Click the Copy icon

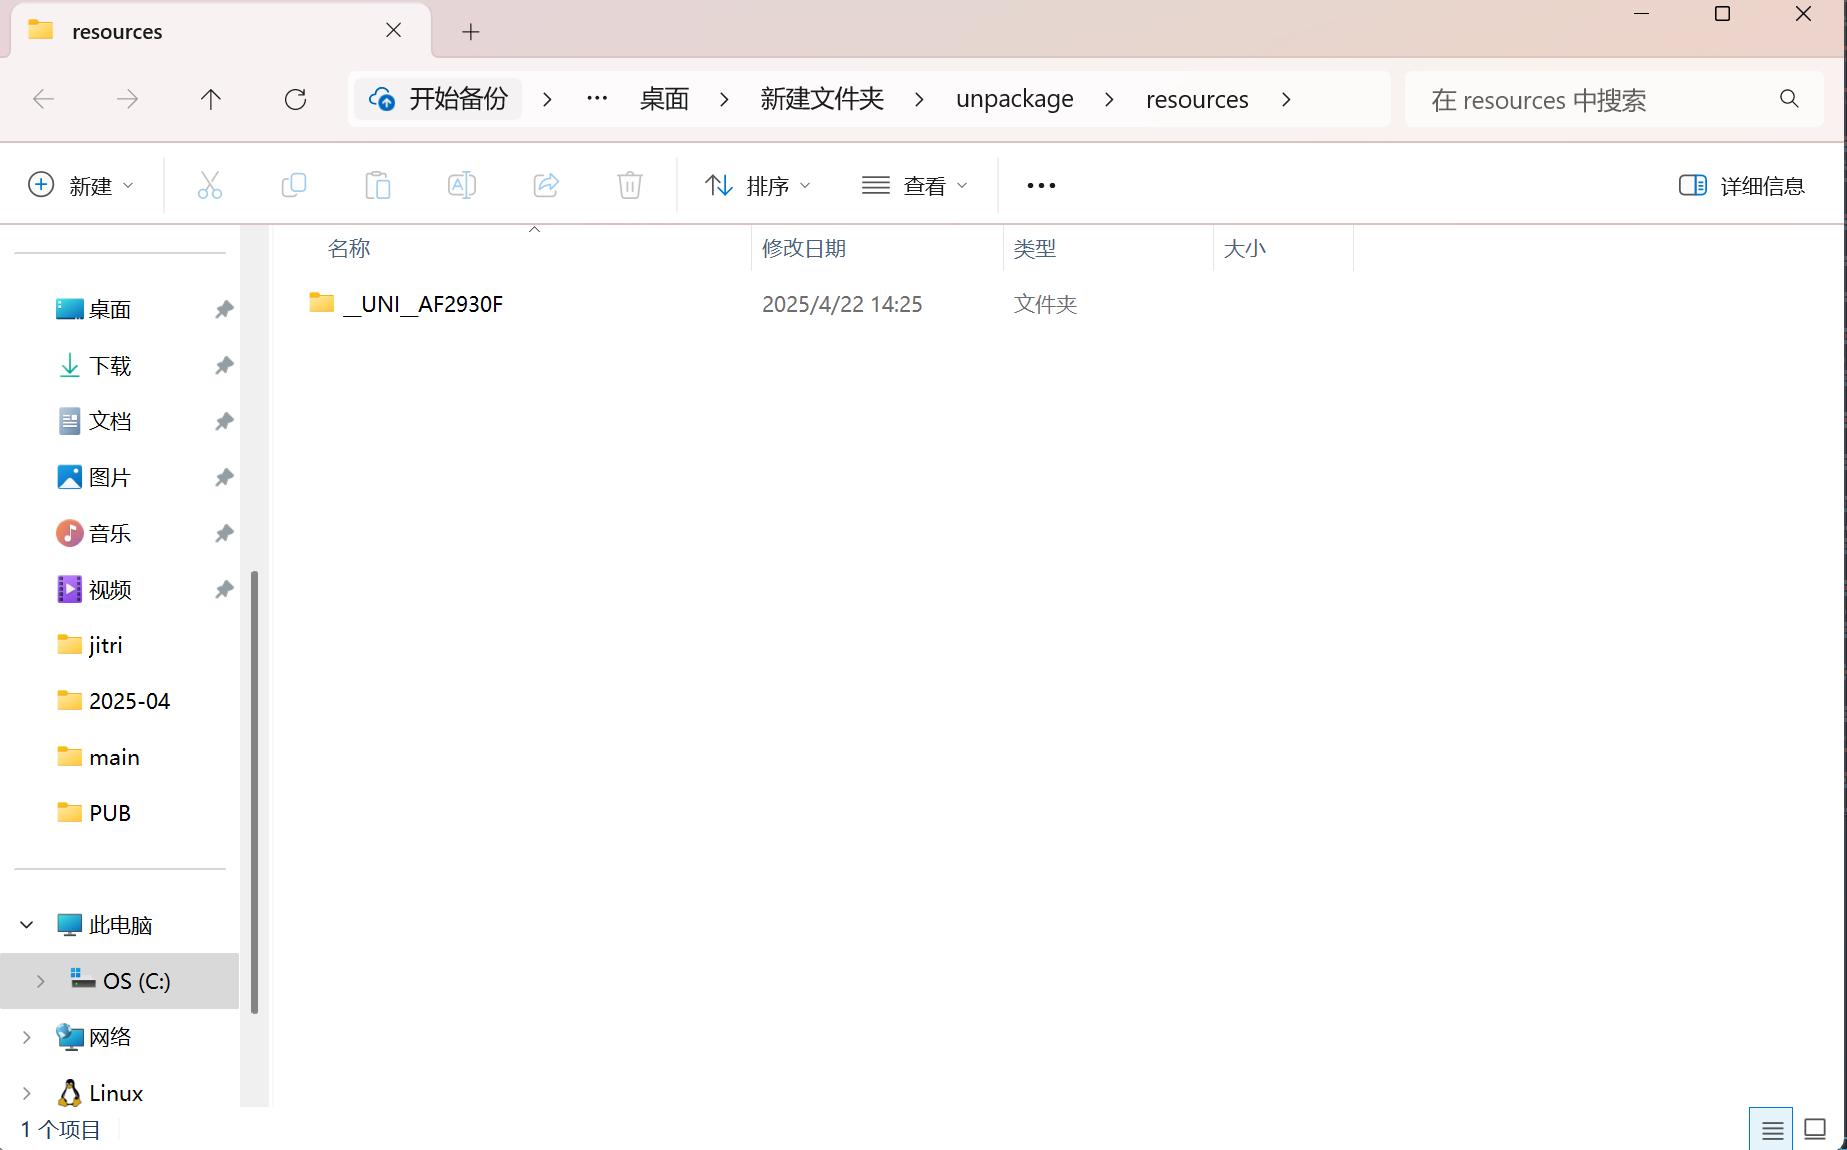[x=294, y=185]
